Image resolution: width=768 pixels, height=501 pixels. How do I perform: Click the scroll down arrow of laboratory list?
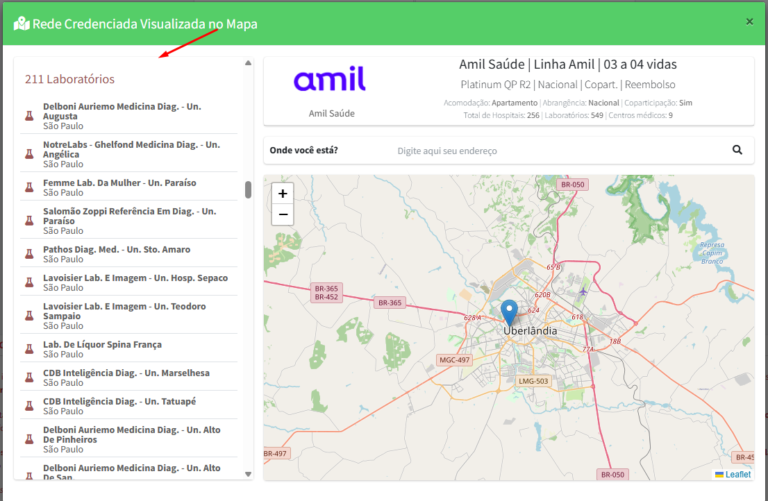[x=248, y=474]
